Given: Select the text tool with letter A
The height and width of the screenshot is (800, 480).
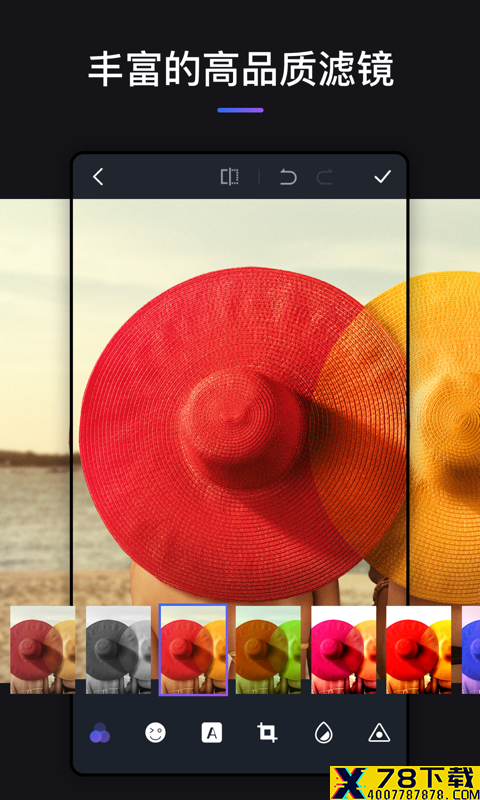Looking at the screenshot, I should click(x=211, y=733).
